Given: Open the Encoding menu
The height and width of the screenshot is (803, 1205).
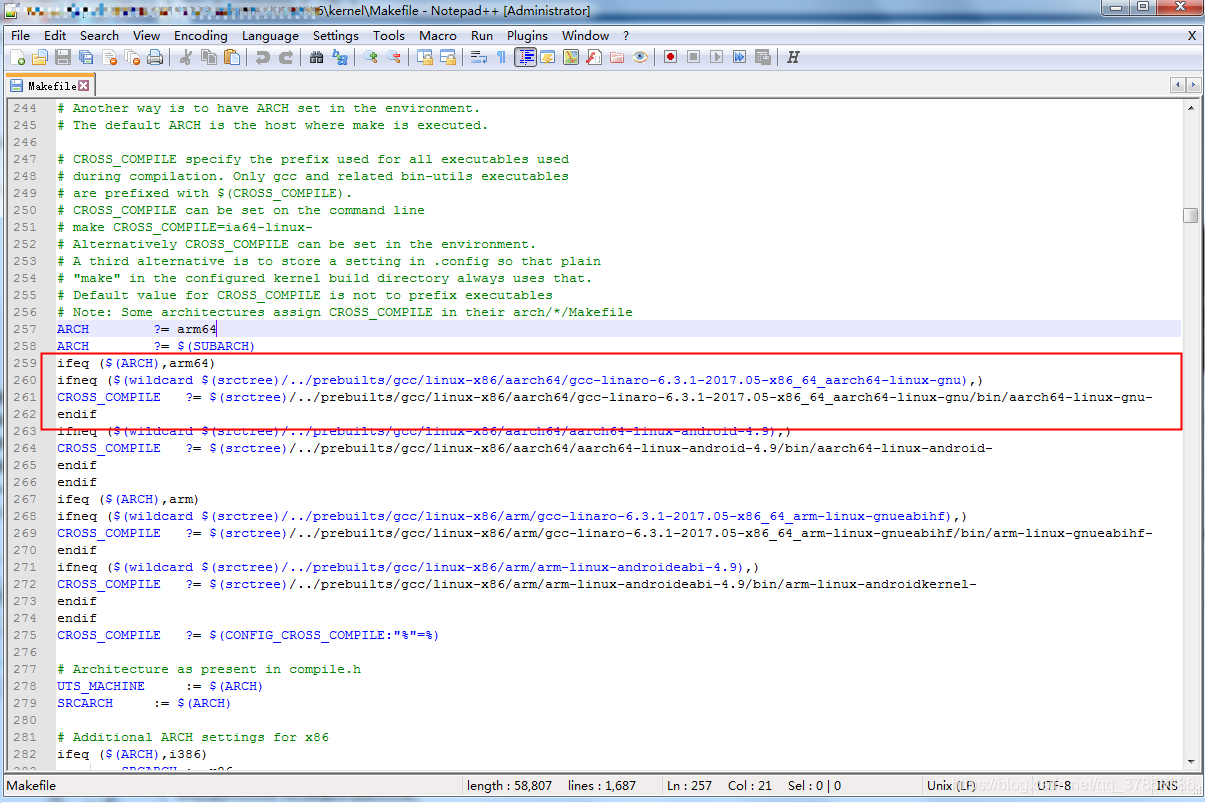Looking at the screenshot, I should 201,35.
